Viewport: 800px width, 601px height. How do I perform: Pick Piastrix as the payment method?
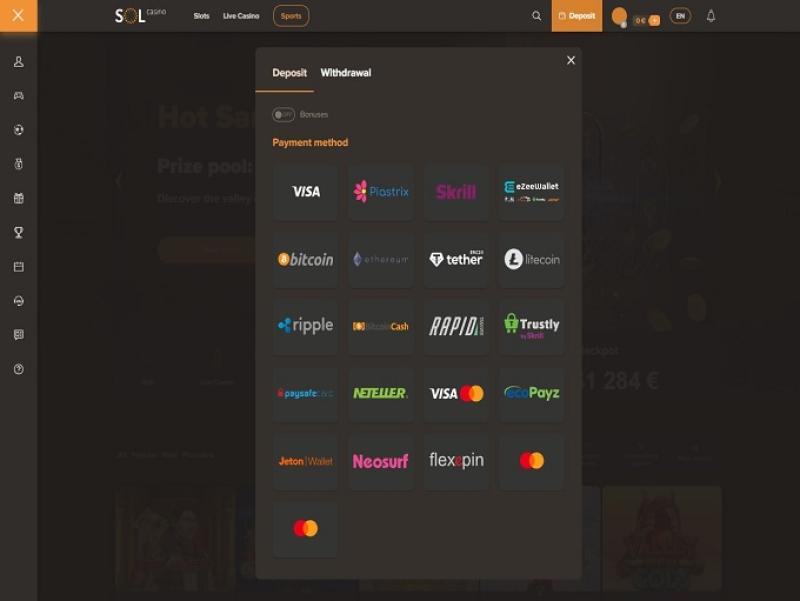tap(381, 192)
